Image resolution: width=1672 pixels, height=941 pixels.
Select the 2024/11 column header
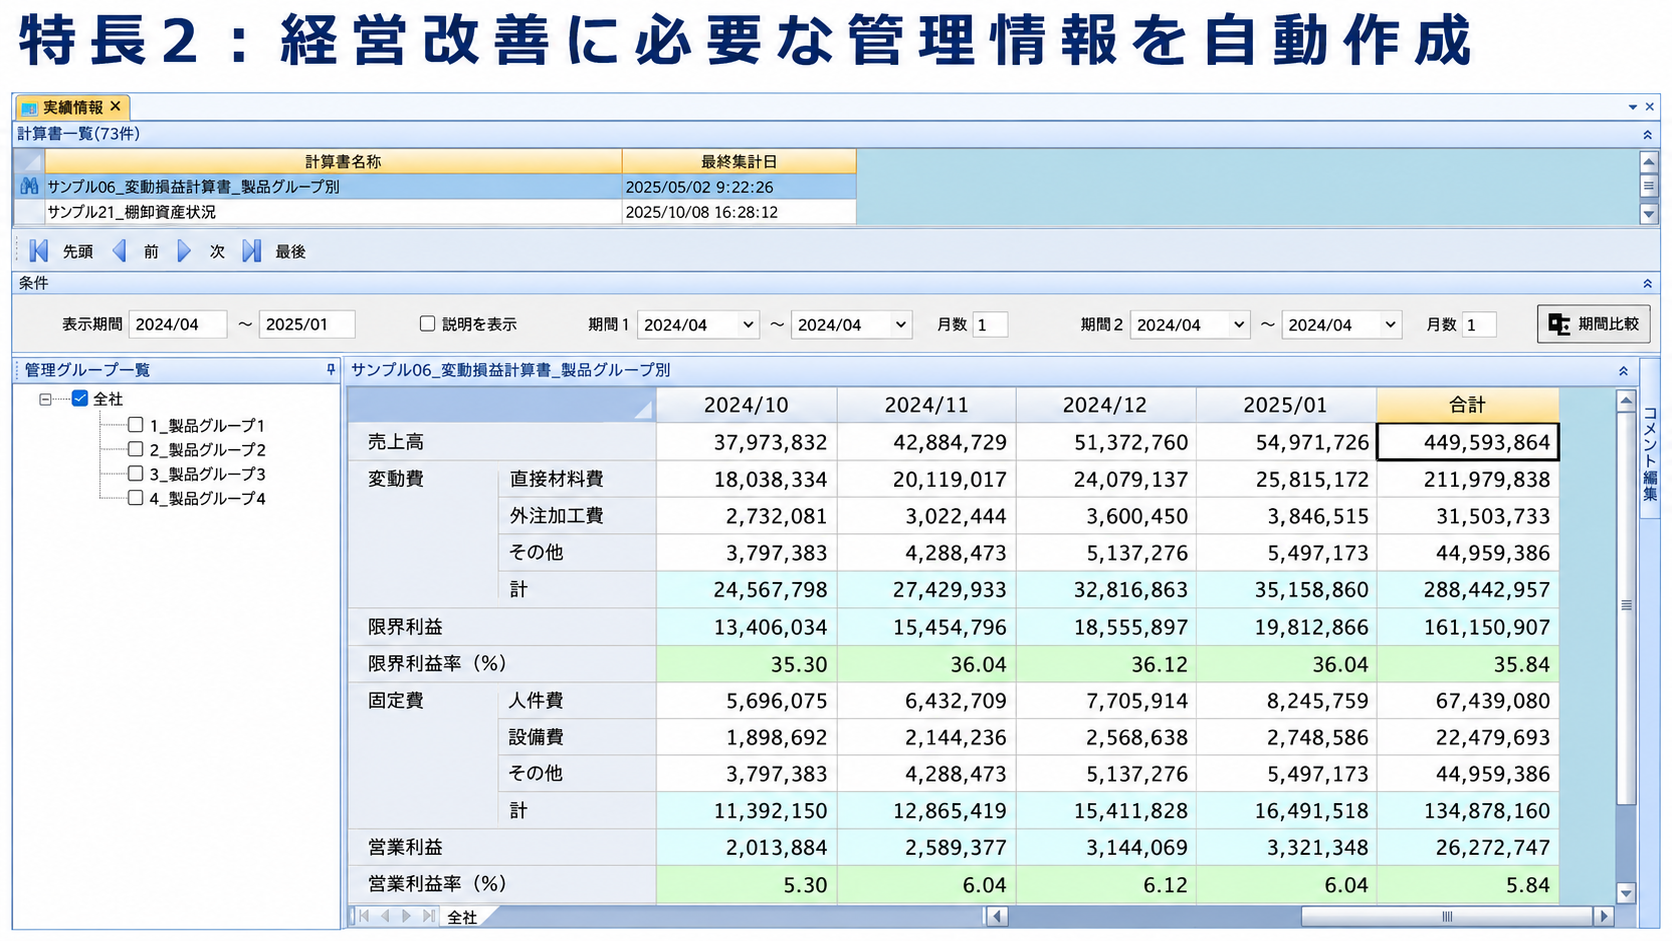point(926,405)
